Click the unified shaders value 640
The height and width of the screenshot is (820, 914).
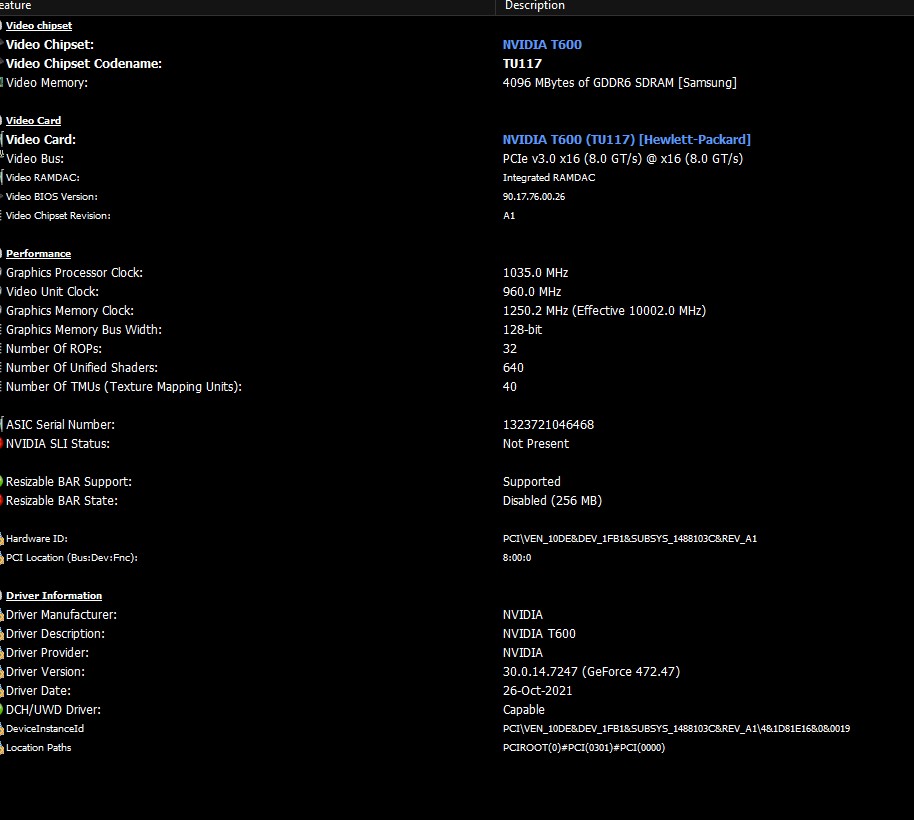pyautogui.click(x=513, y=368)
